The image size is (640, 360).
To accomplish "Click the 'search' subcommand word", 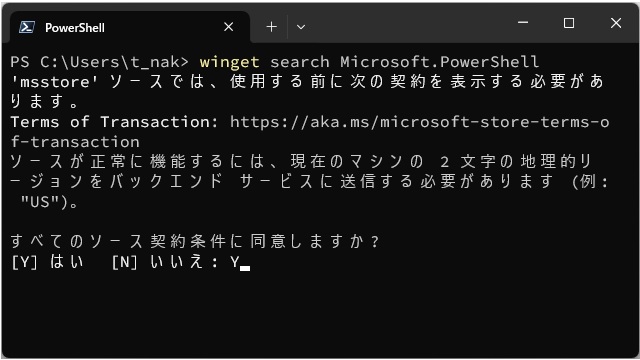I will tap(300, 62).
